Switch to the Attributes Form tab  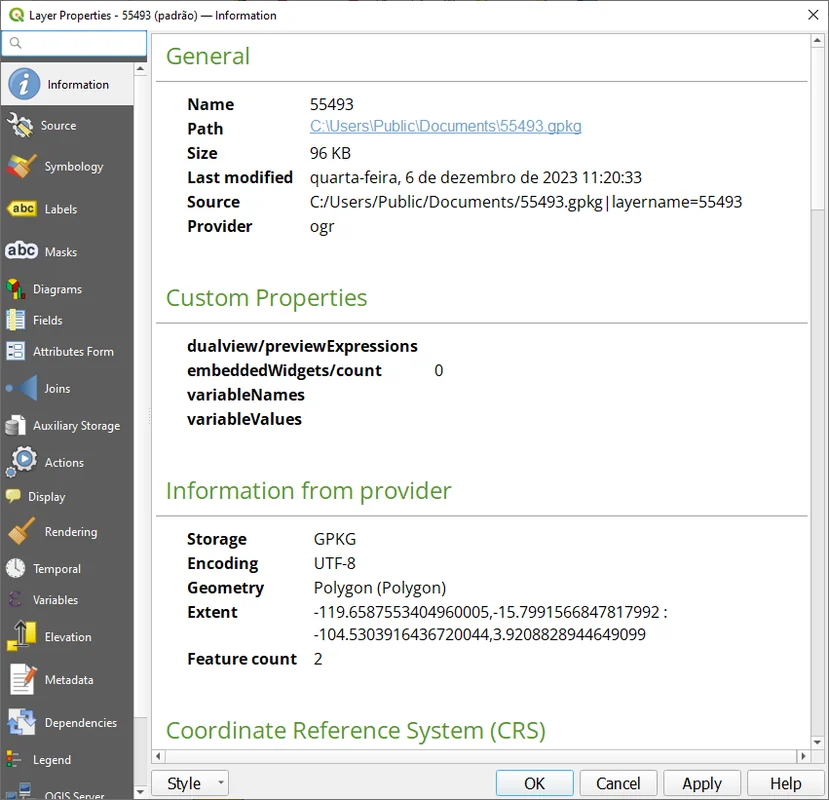tap(72, 352)
